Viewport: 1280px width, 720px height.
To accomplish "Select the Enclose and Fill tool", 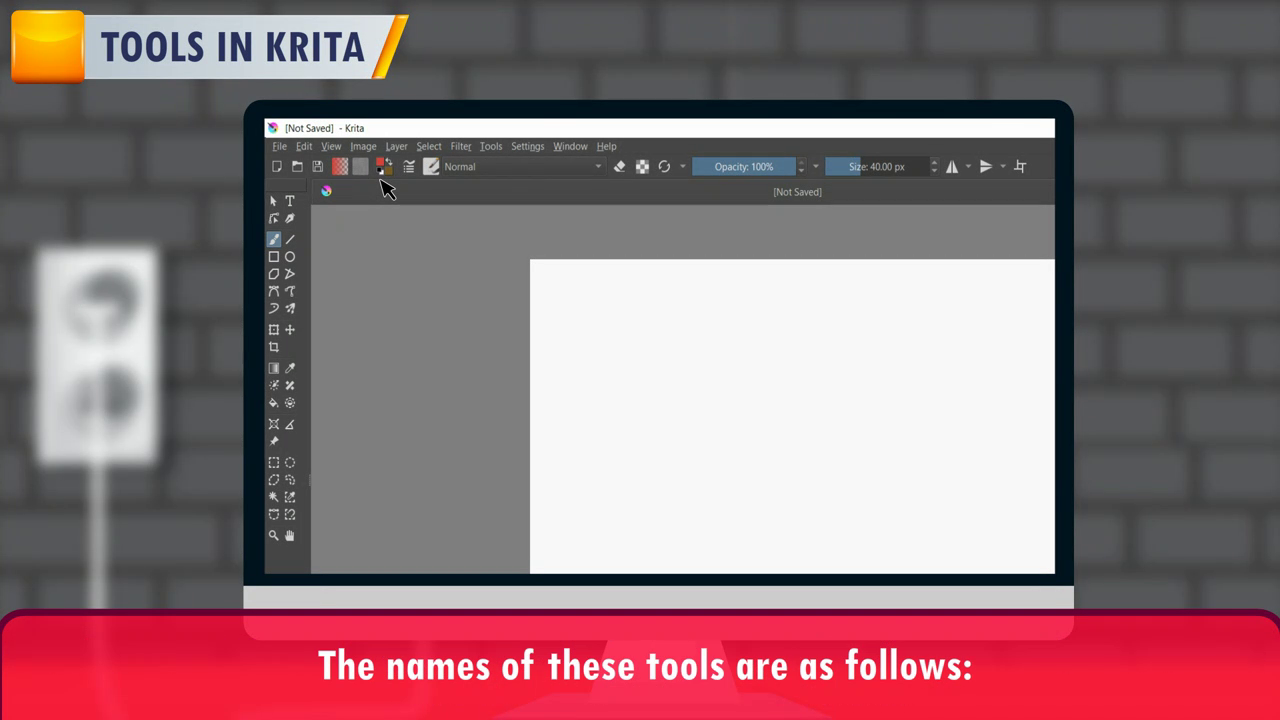I will tap(290, 403).
